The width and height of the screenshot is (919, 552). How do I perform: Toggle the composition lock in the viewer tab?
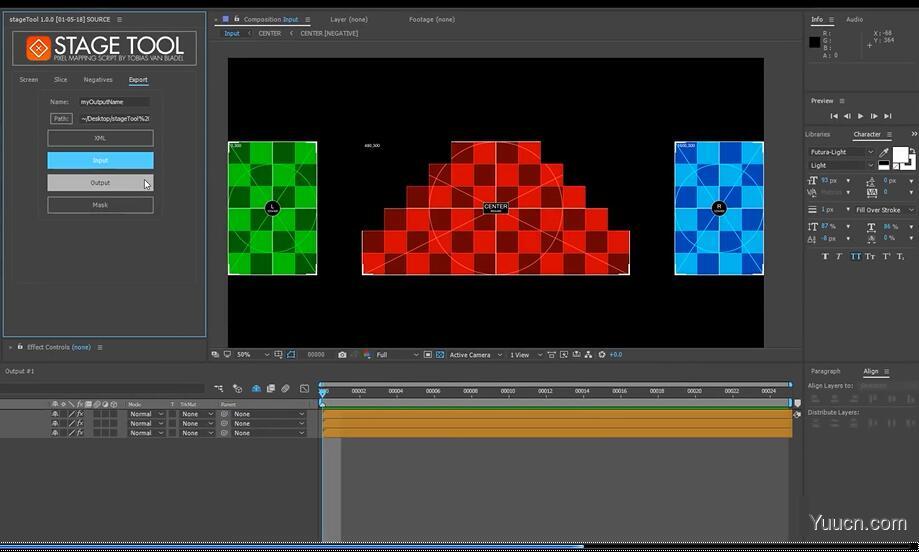pyautogui.click(x=237, y=19)
